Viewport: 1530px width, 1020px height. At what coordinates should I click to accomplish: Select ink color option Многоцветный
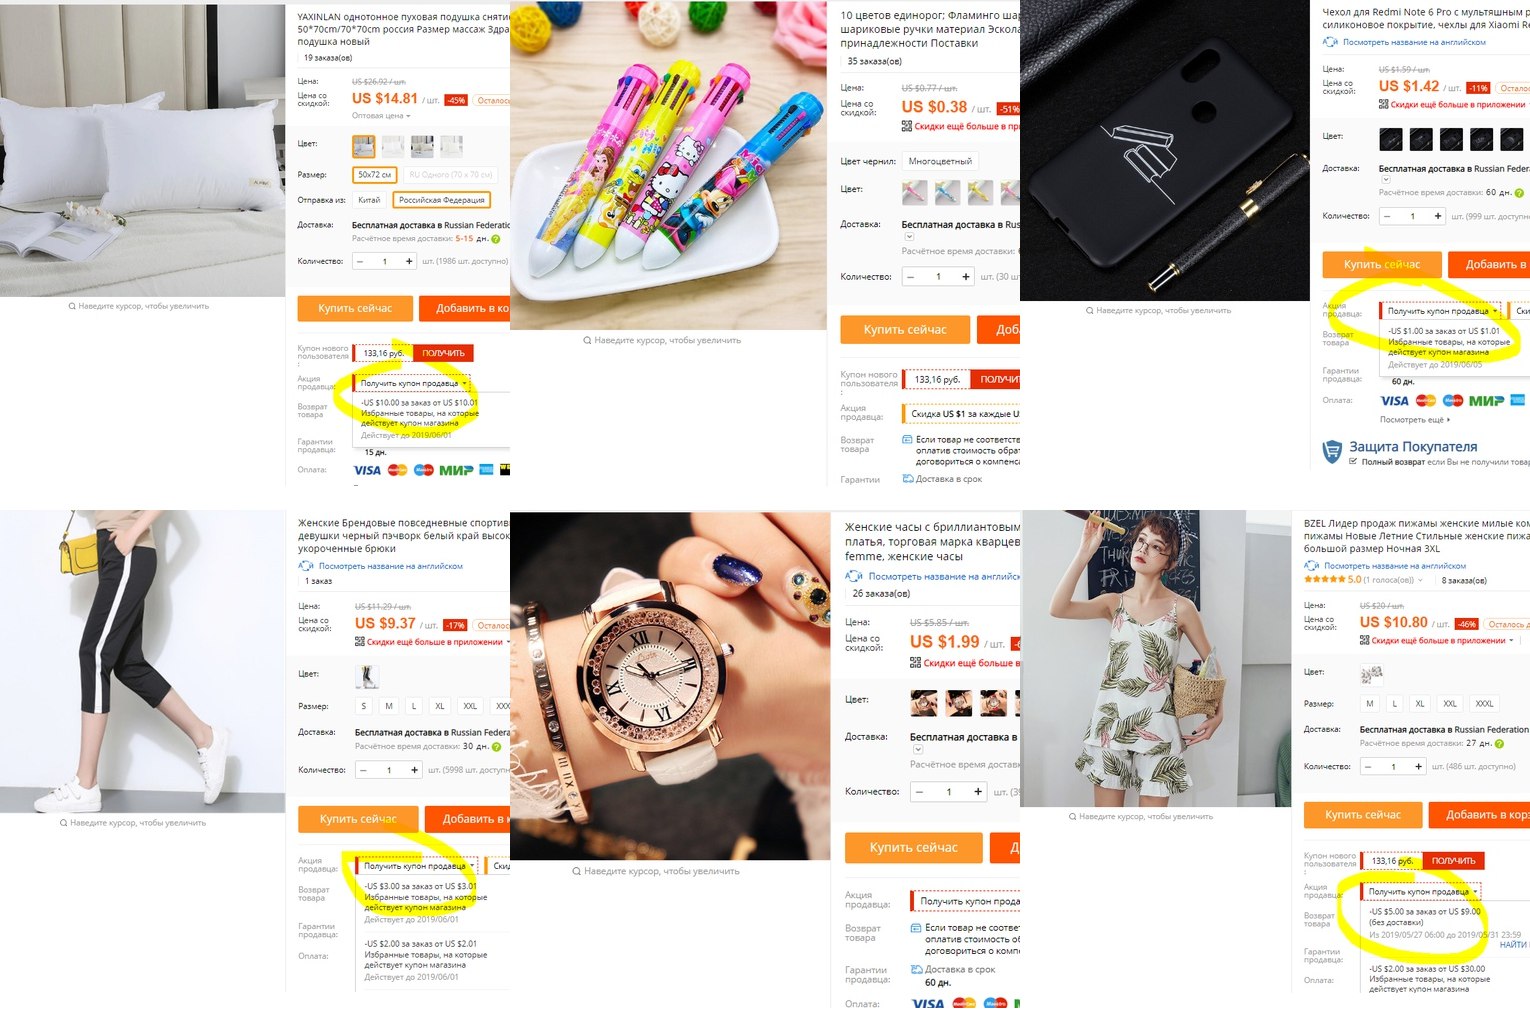[940, 161]
